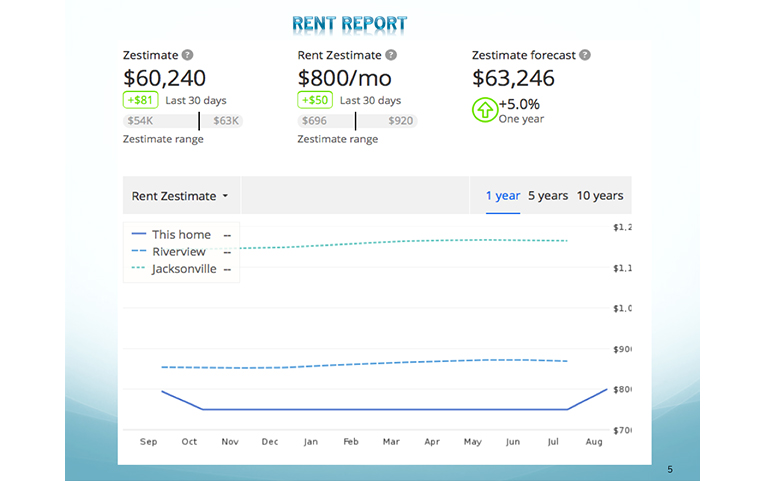Viewport: 770px width, 481px height.
Task: Select the 5 years time range tab
Action: coord(548,196)
